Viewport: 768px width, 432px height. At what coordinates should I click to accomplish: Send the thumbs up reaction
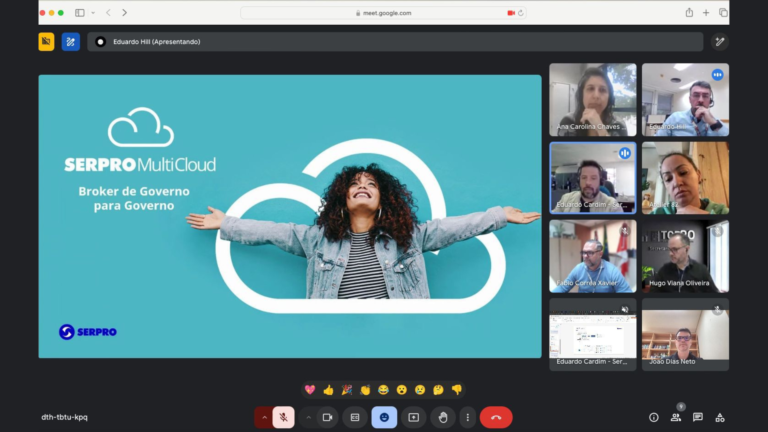coord(328,390)
